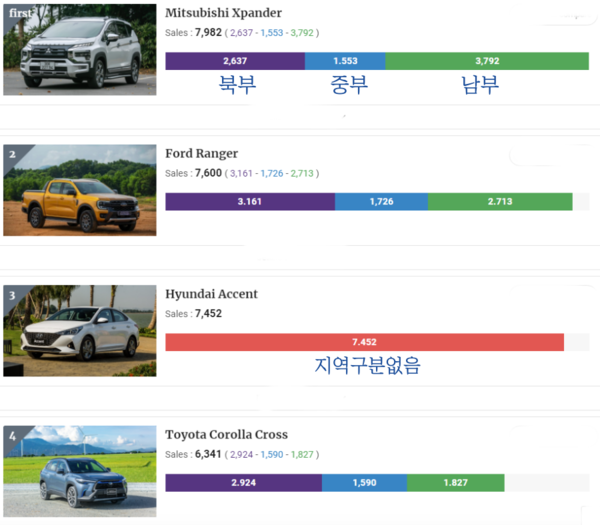600x525 pixels.
Task: Click the 북부 label under Xpander bar
Action: [237, 85]
